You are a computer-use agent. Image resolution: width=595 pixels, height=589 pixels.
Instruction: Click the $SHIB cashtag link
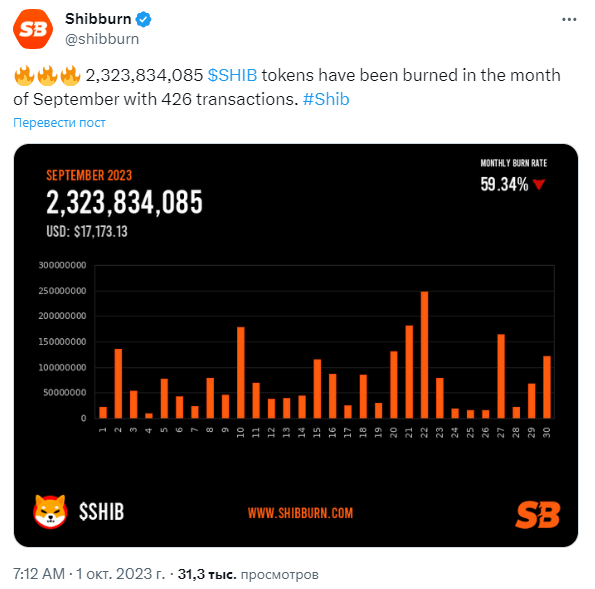232,75
